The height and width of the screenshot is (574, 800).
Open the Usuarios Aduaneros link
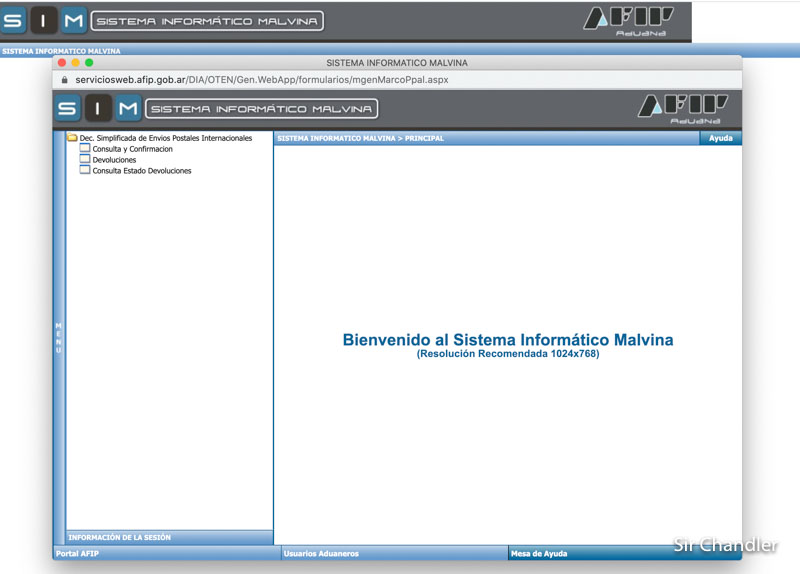pos(321,554)
